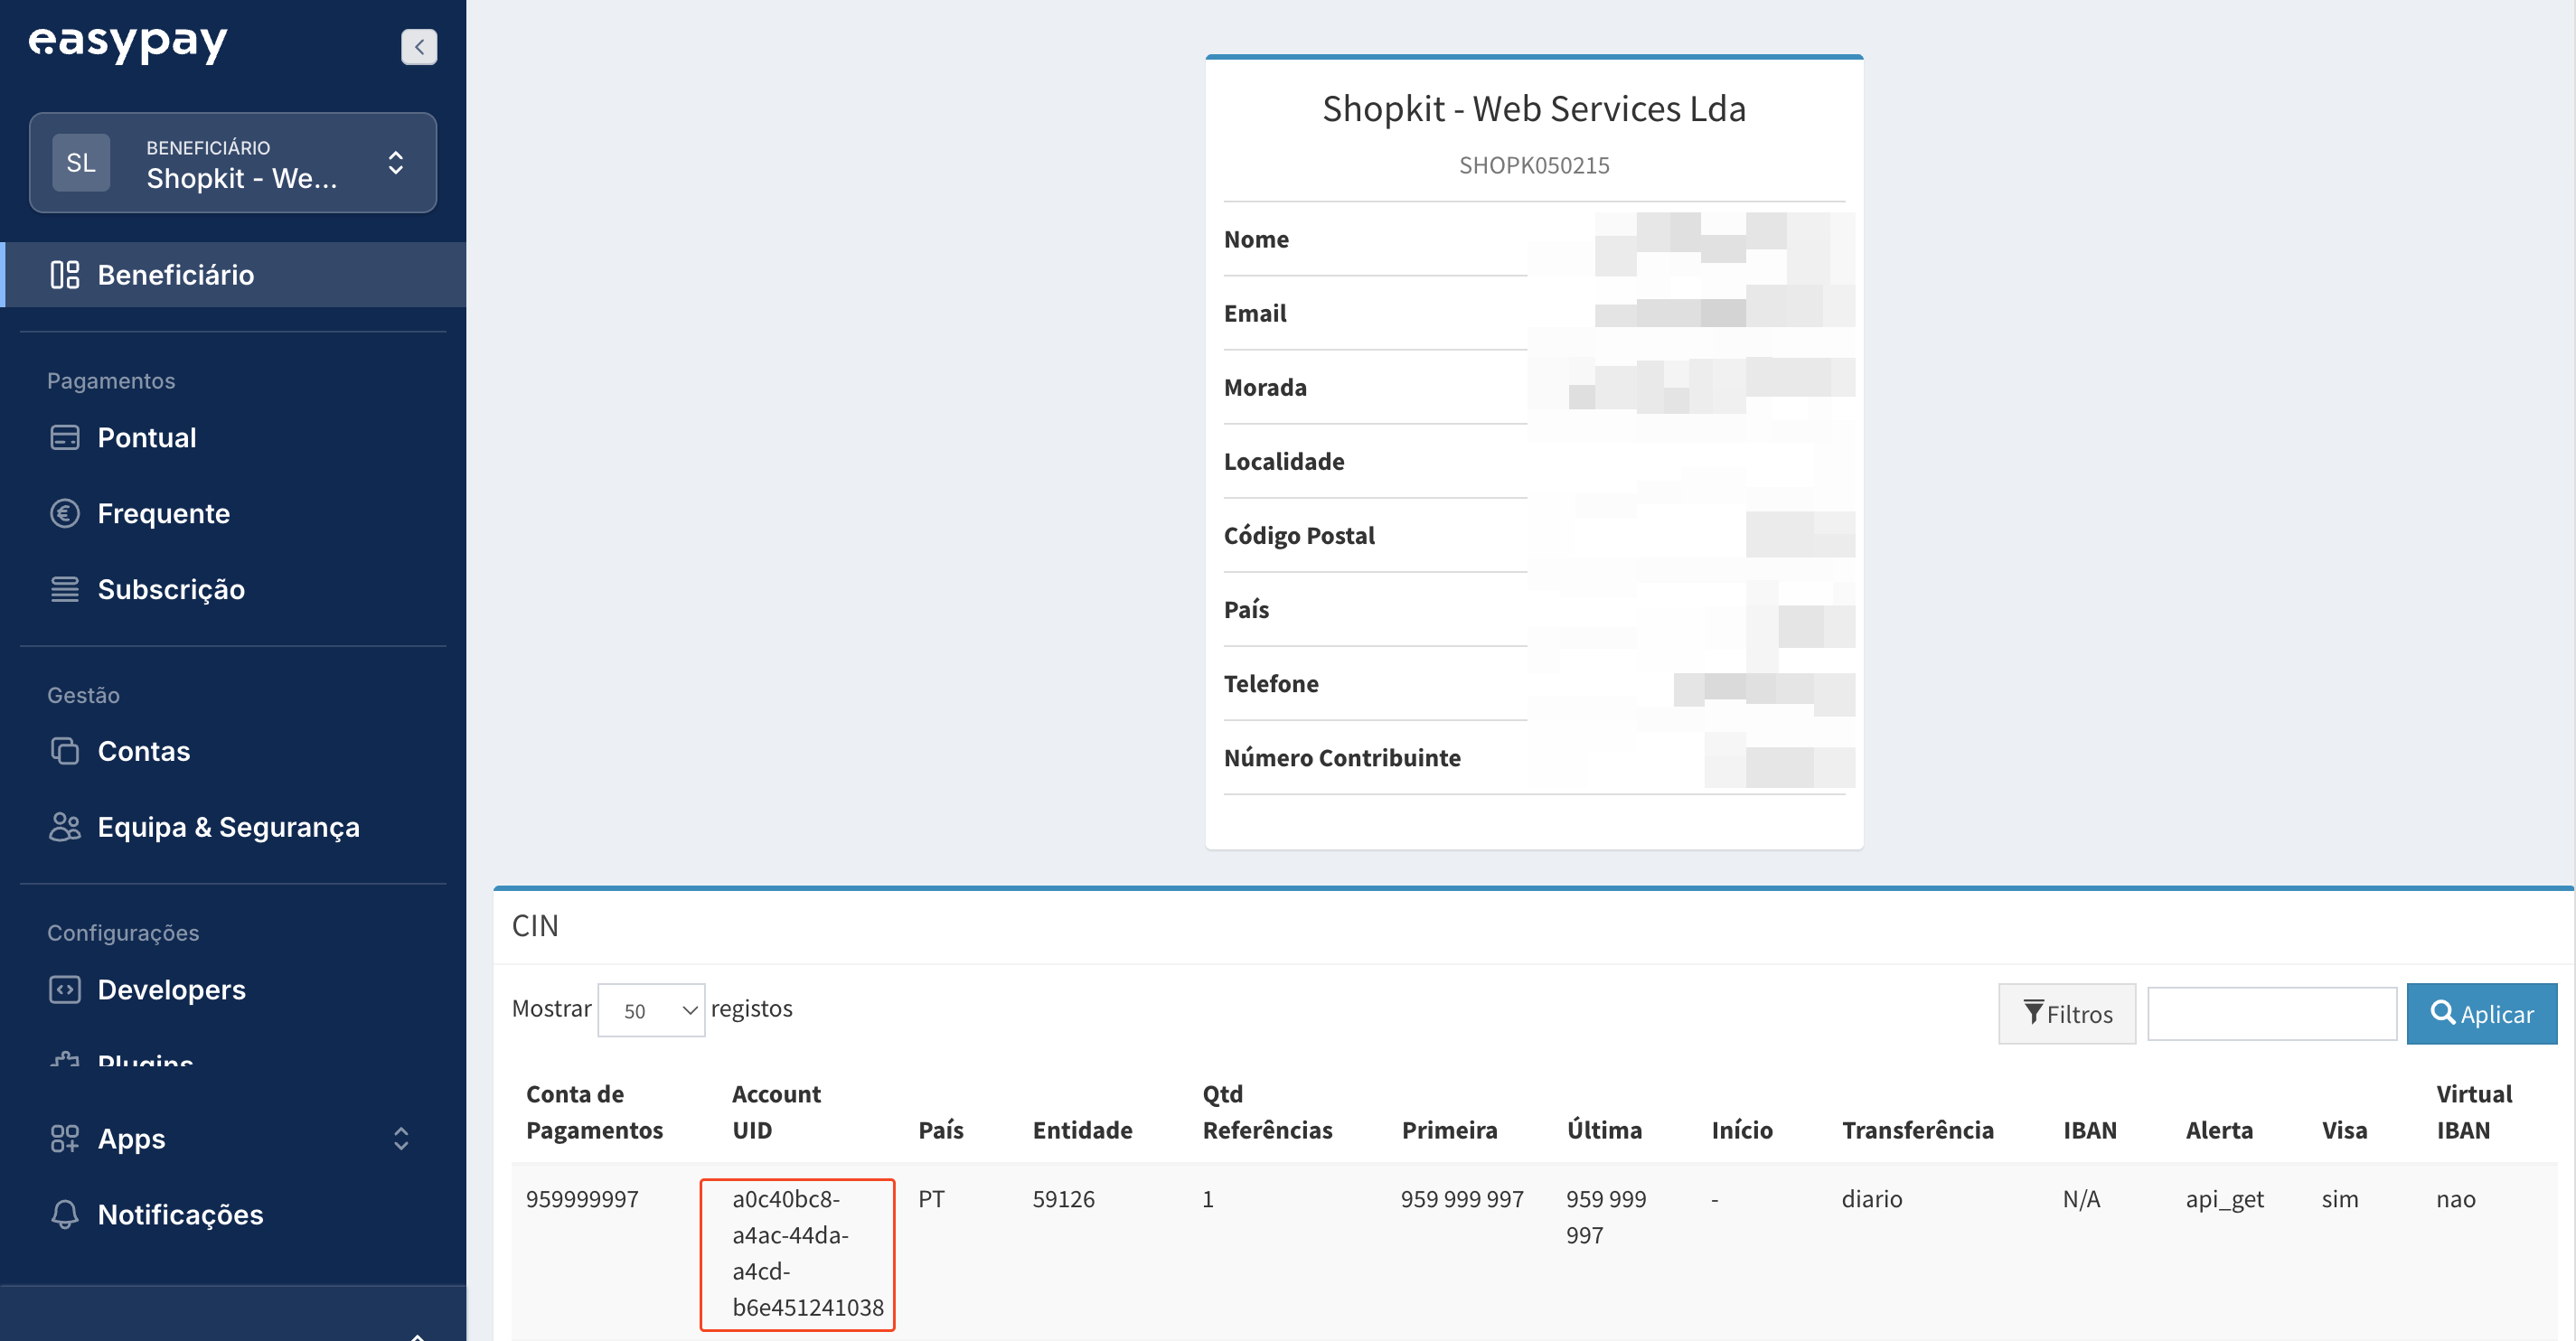Viewport: 2576px width, 1341px height.
Task: Click the Beneficiário dashboard icon
Action: click(x=65, y=274)
